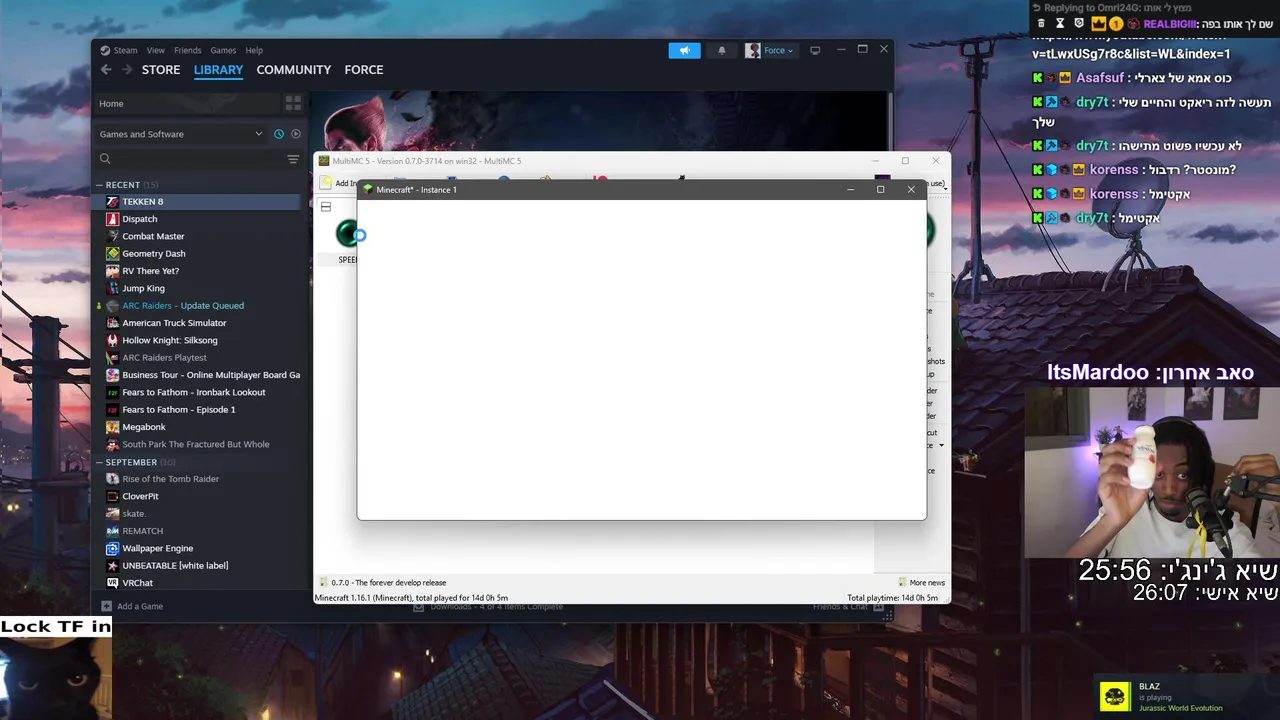Click Add a Game button
This screenshot has width=1280, height=720.
click(x=132, y=606)
